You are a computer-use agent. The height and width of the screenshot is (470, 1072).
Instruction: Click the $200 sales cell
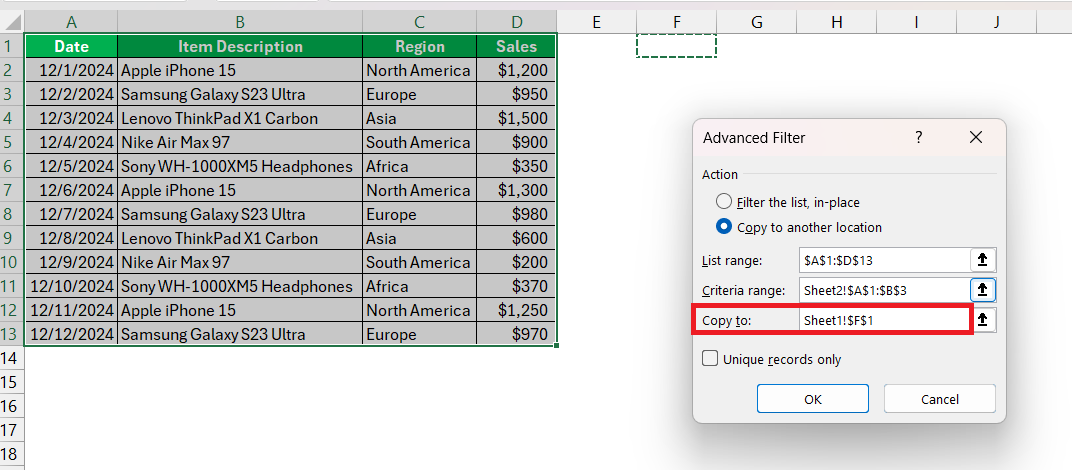point(517,263)
